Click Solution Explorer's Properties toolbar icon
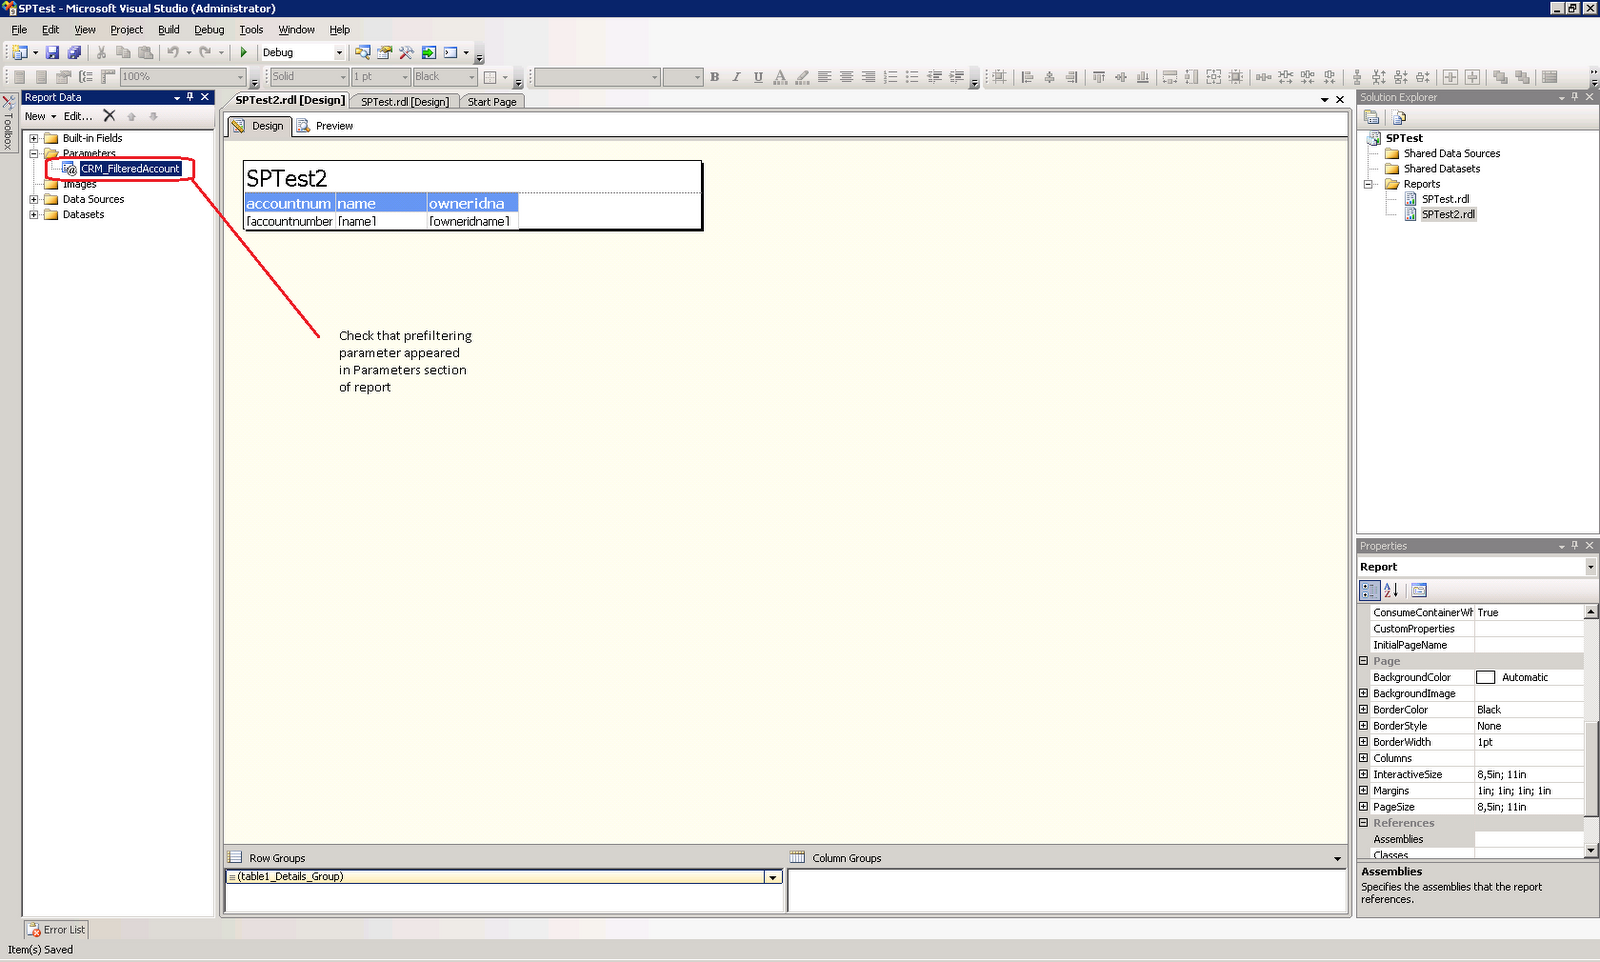Screen dimensions: 1600x962 pos(1372,117)
